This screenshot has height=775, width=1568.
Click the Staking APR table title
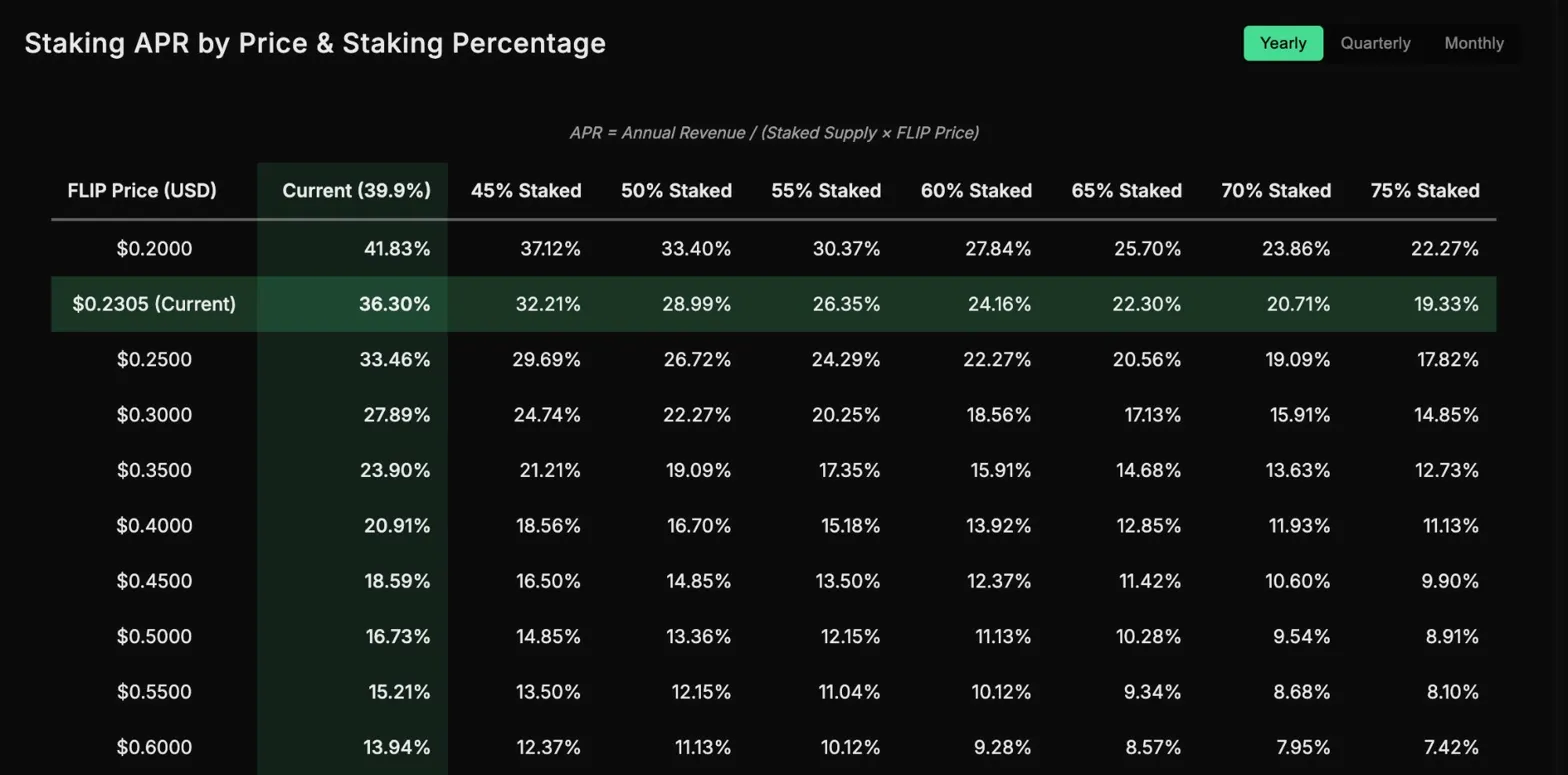pos(315,44)
